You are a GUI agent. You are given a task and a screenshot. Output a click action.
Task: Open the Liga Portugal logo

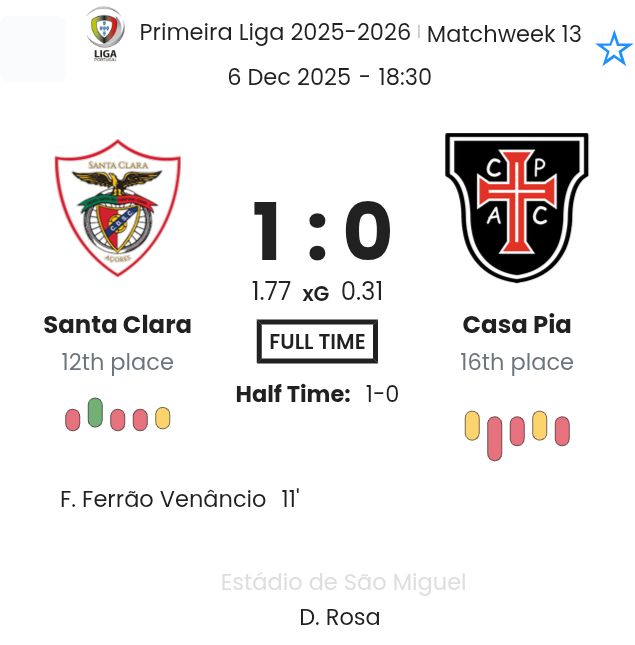(105, 34)
